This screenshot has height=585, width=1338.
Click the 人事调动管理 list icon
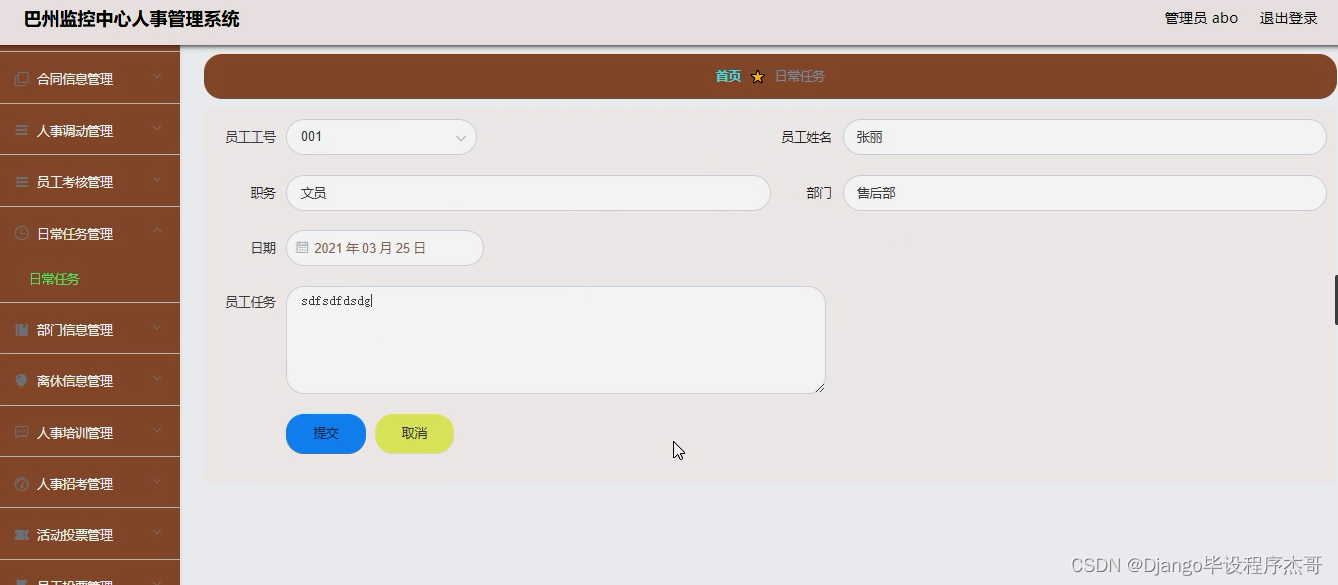click(x=22, y=131)
